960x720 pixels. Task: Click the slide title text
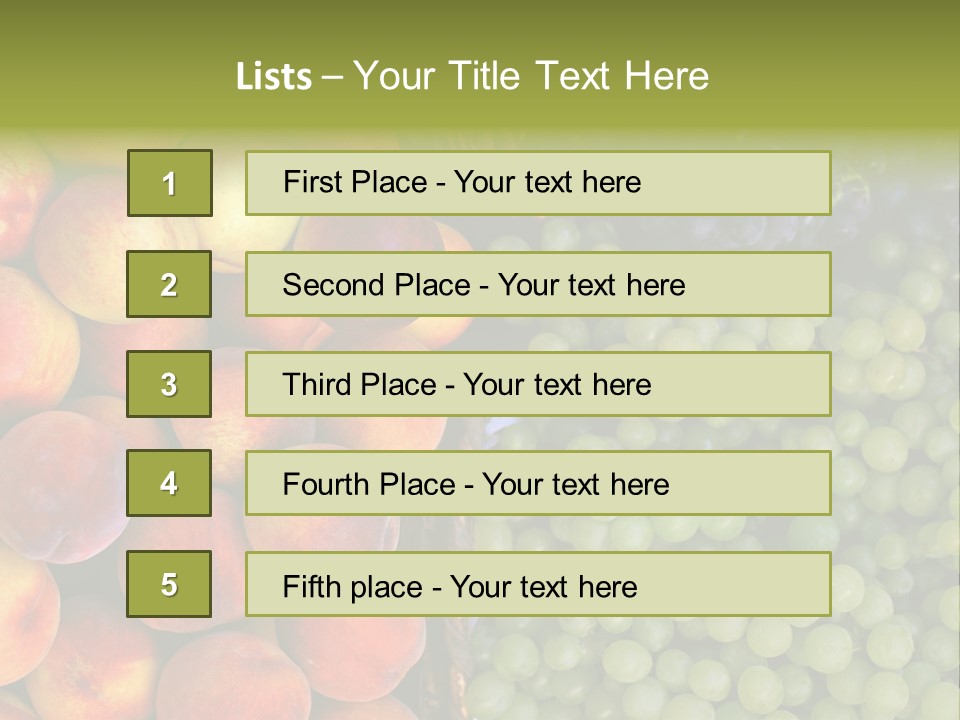[472, 76]
